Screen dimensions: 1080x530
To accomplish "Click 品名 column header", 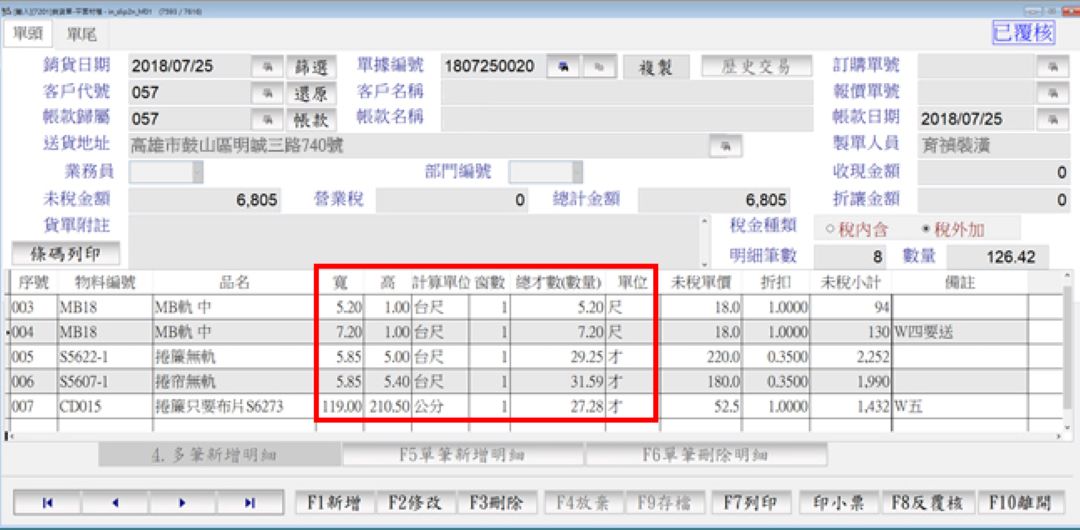I will [x=234, y=283].
